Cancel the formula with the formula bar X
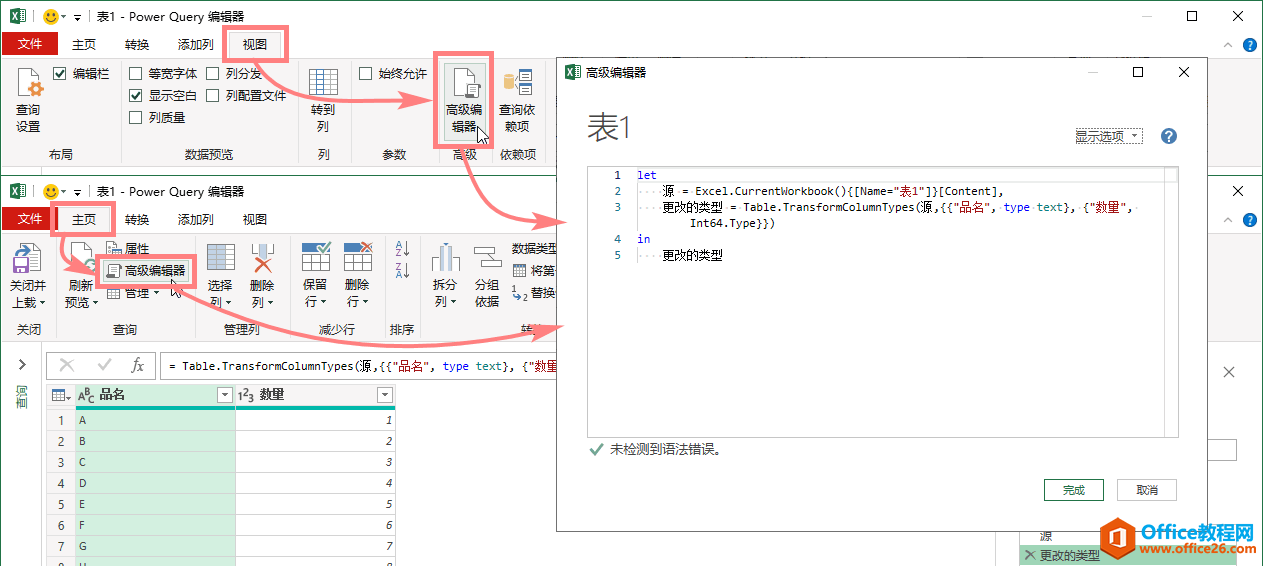The image size is (1263, 566). pyautogui.click(x=67, y=366)
